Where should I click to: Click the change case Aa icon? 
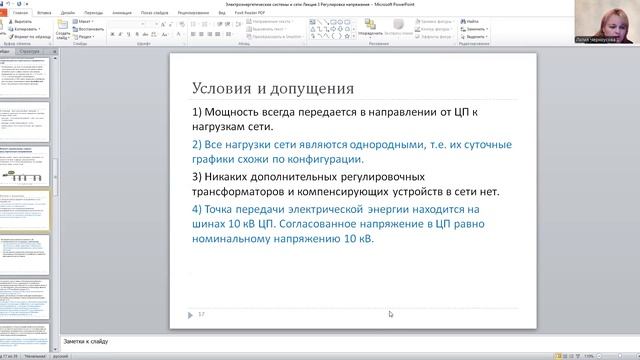(165, 35)
